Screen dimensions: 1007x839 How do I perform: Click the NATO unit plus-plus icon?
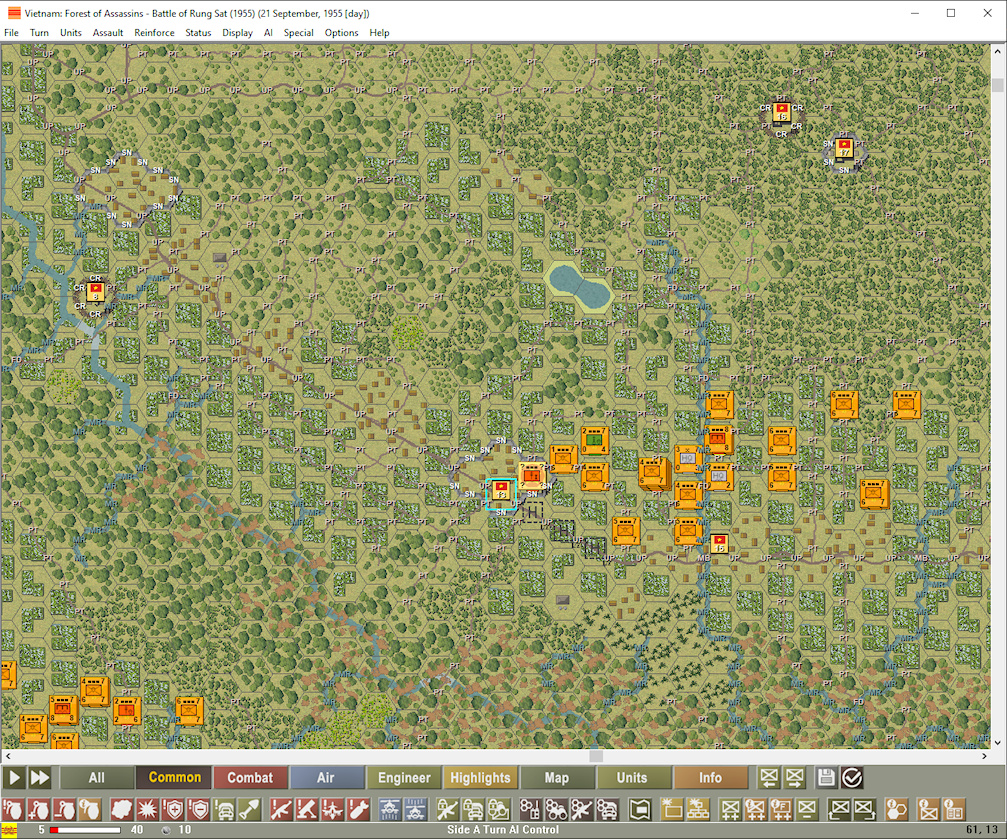point(730,809)
